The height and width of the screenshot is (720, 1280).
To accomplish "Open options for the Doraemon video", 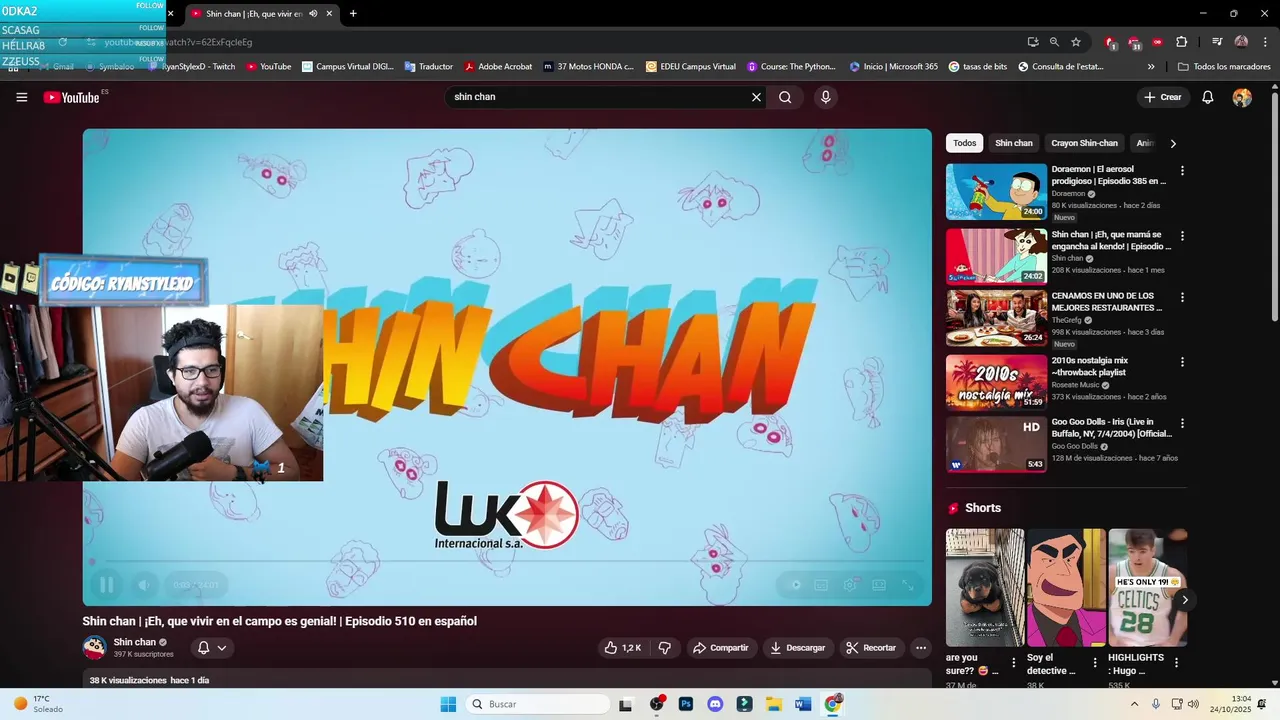I will click(x=1182, y=171).
